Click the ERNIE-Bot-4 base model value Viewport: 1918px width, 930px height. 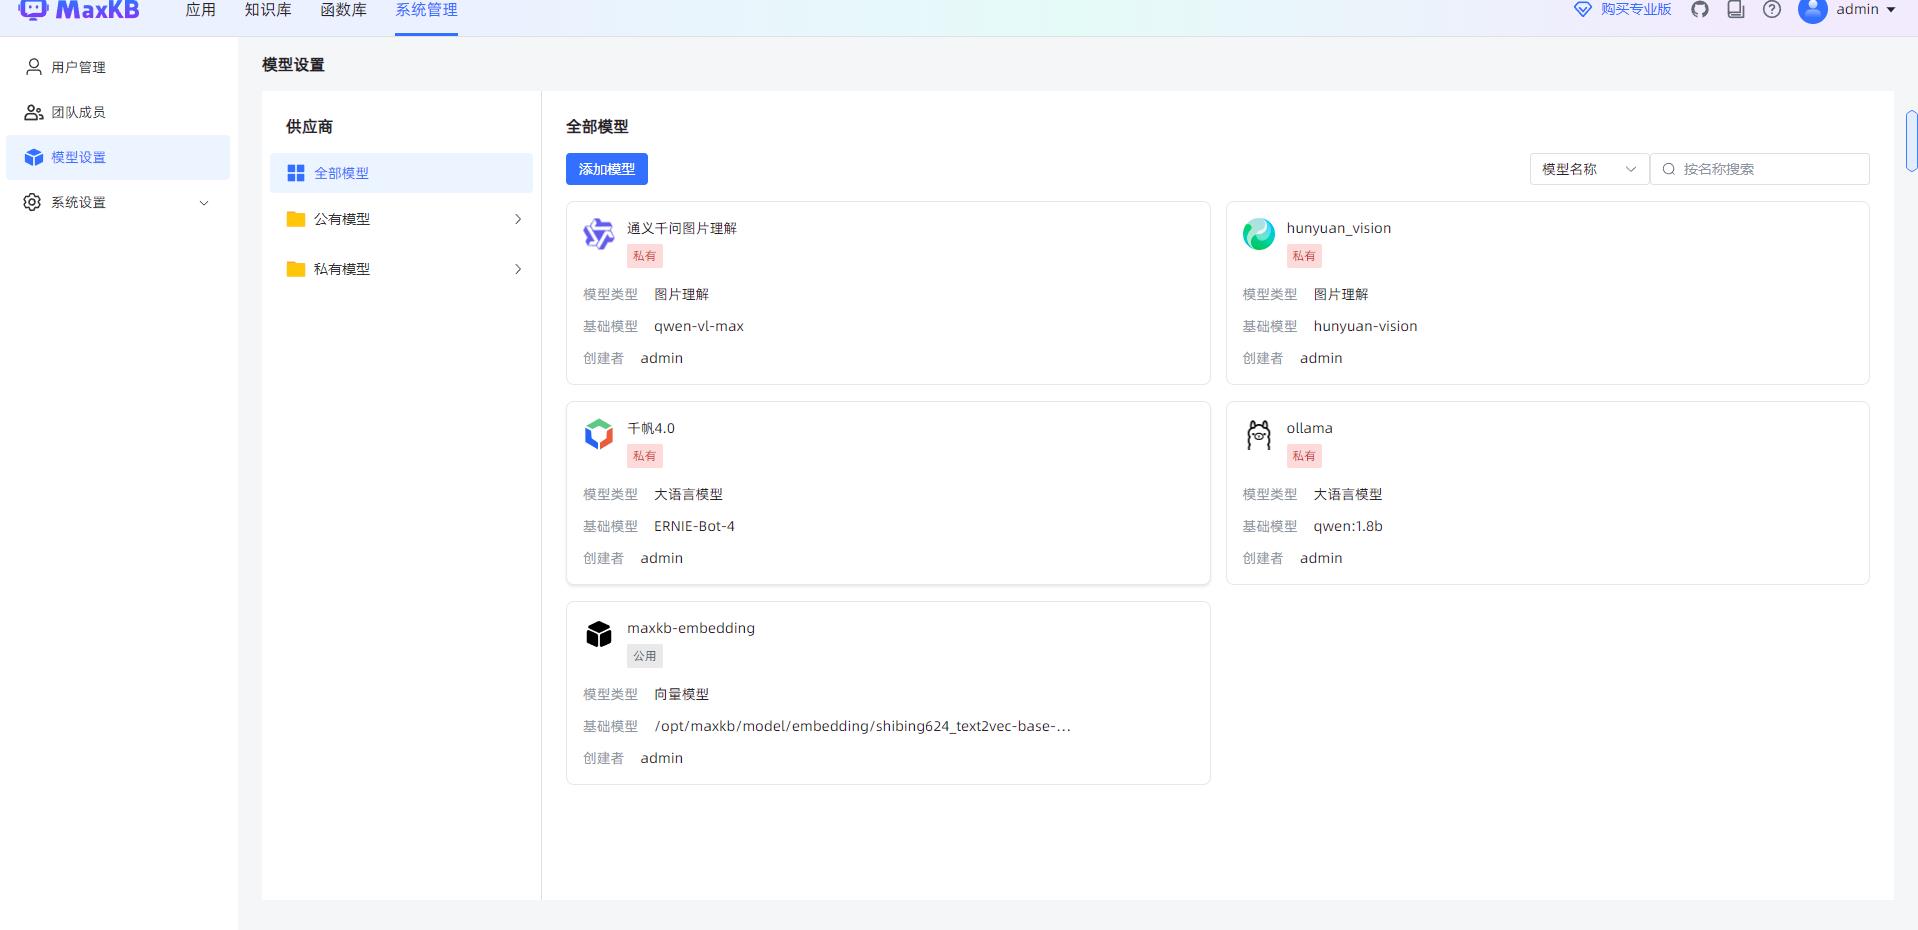tap(694, 526)
